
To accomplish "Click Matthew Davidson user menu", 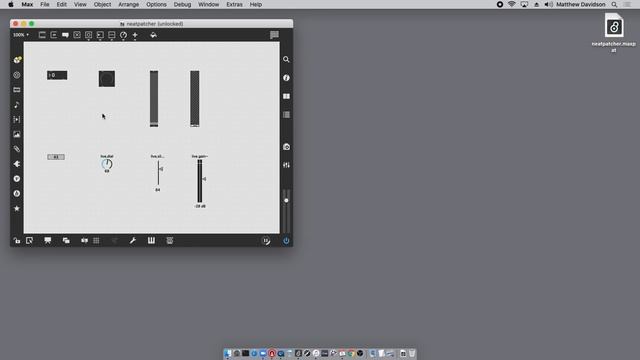I will tap(580, 4).
